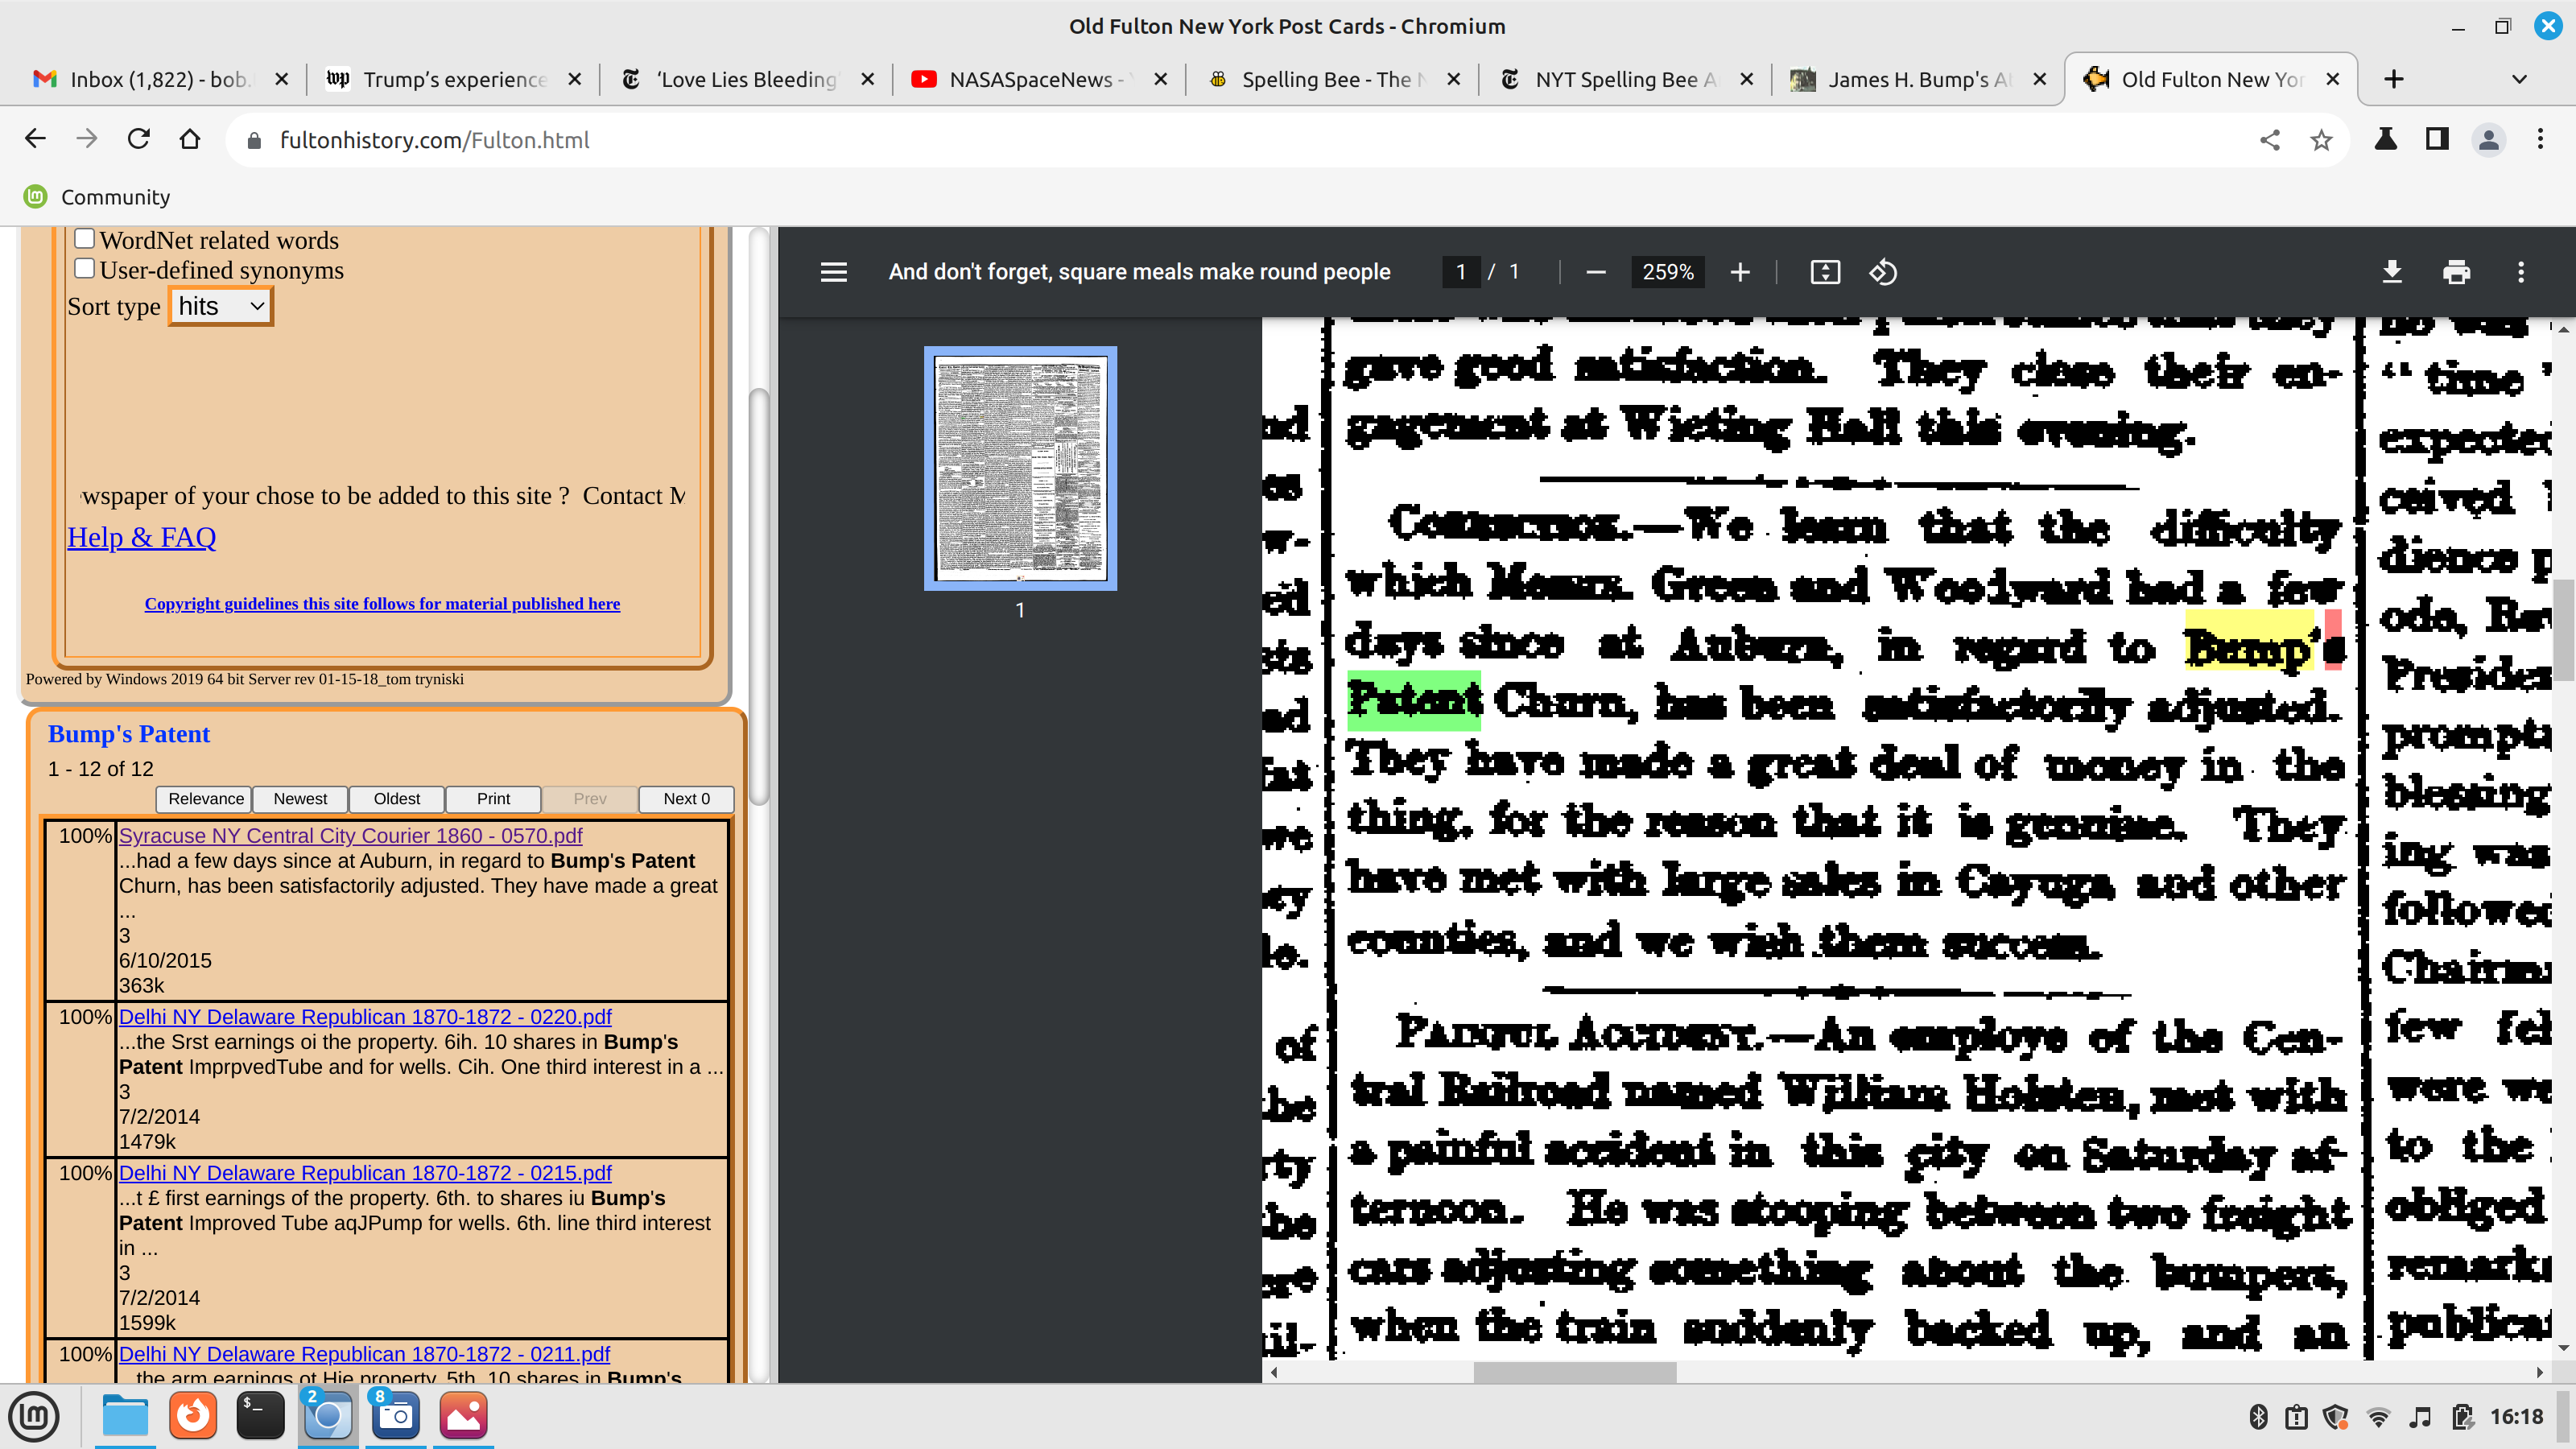Open the Sort type hits dropdown
Screen dimensions: 2576x1449
click(221, 306)
